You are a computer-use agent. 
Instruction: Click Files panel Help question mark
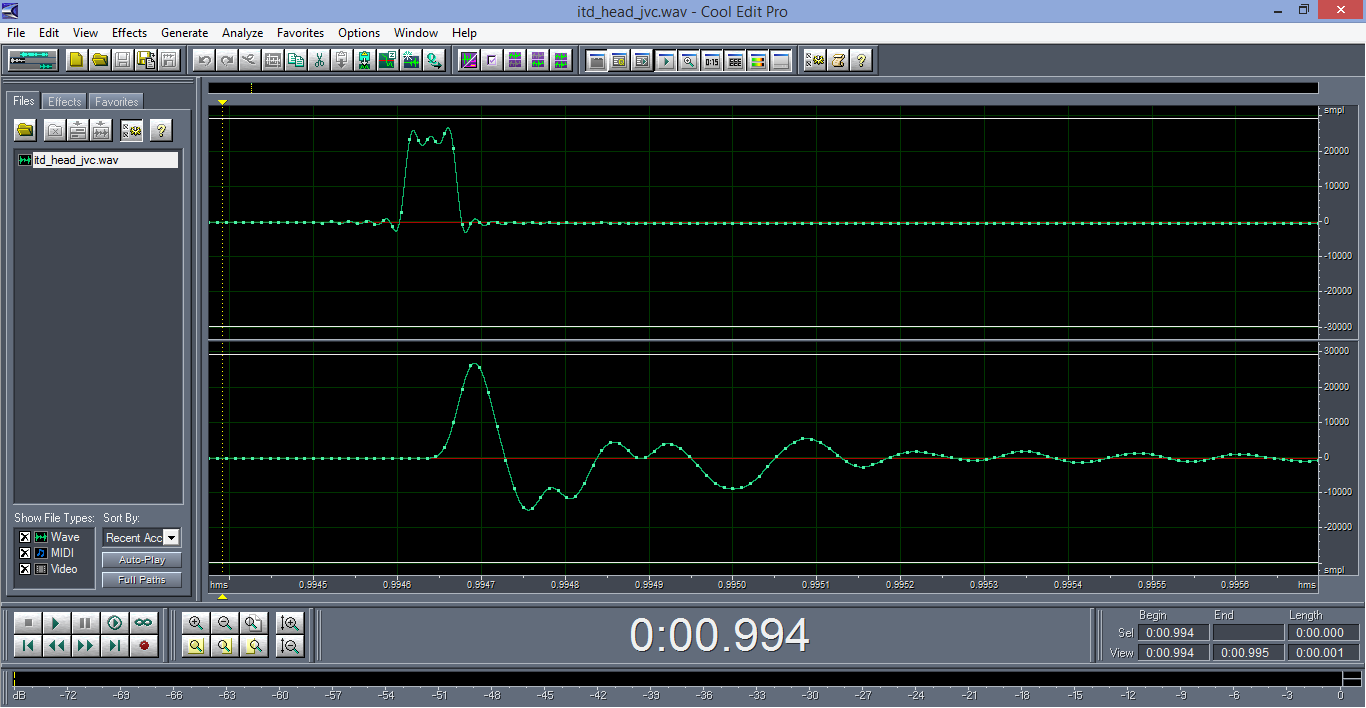160,130
